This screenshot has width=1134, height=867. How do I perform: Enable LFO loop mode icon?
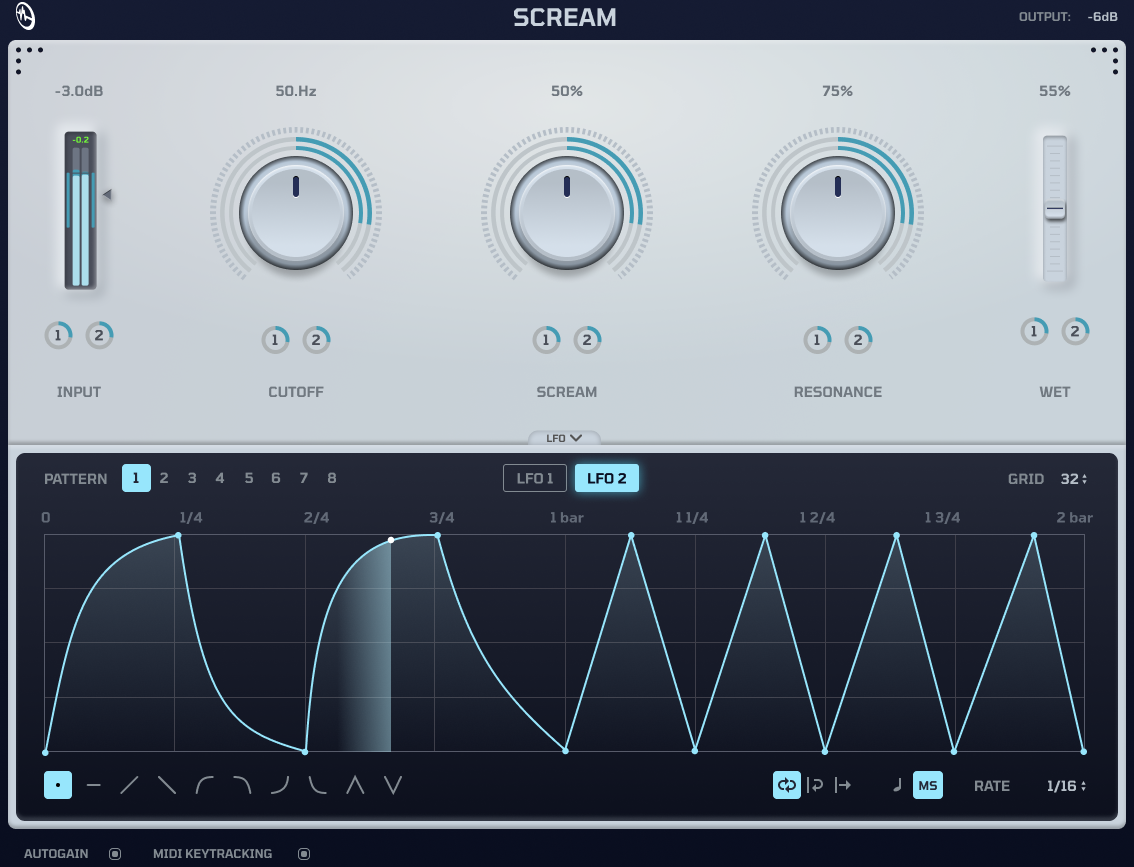pyautogui.click(x=787, y=785)
